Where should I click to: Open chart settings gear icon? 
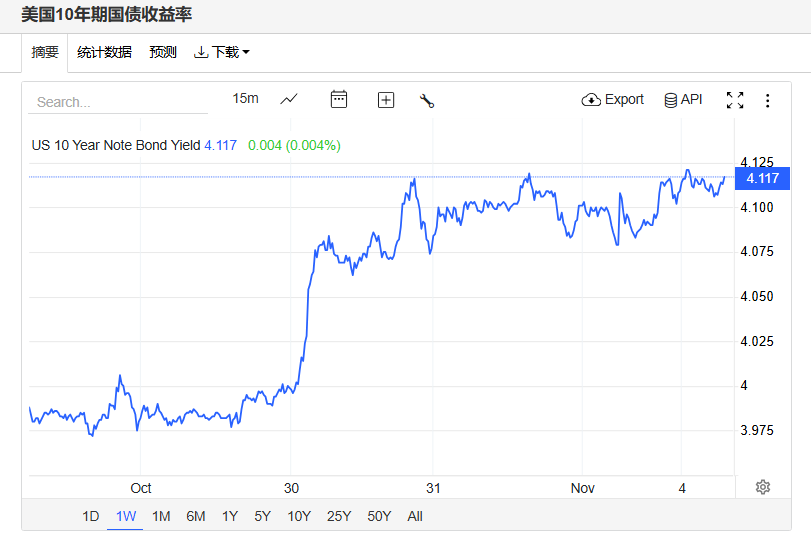coord(763,487)
